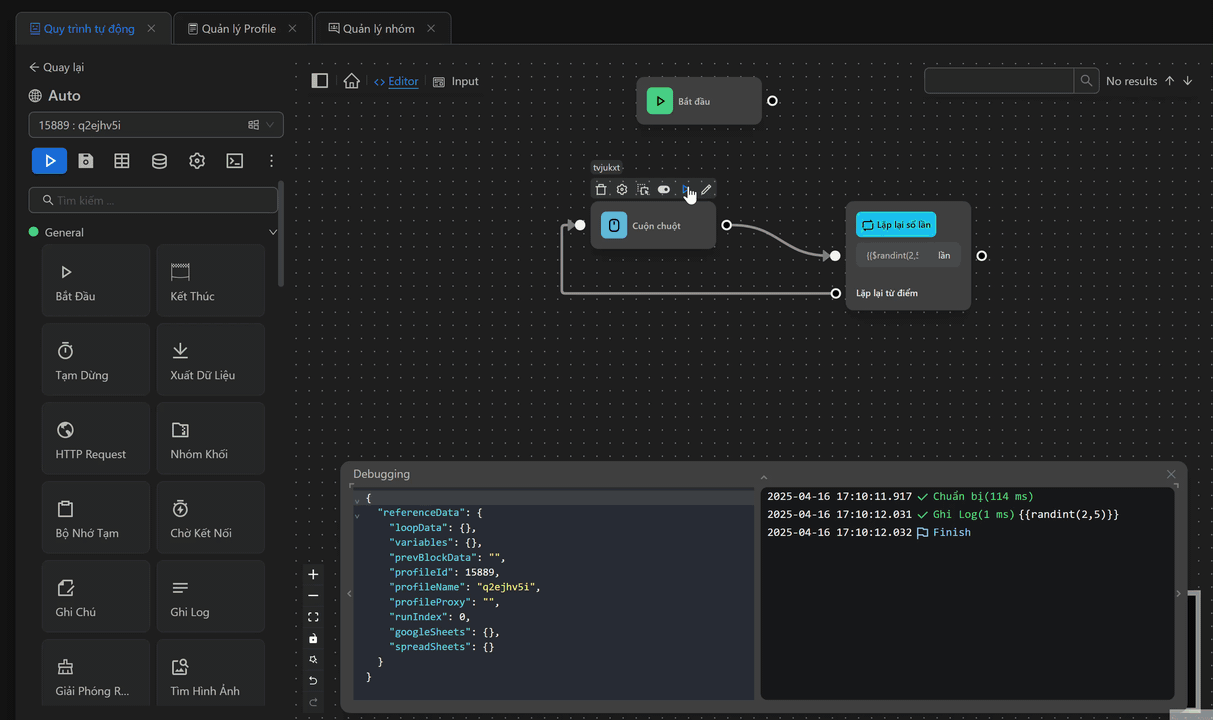The image size is (1213, 720).
Task: Collapse the referenceData node in the JSON viewer
Action: [357, 515]
